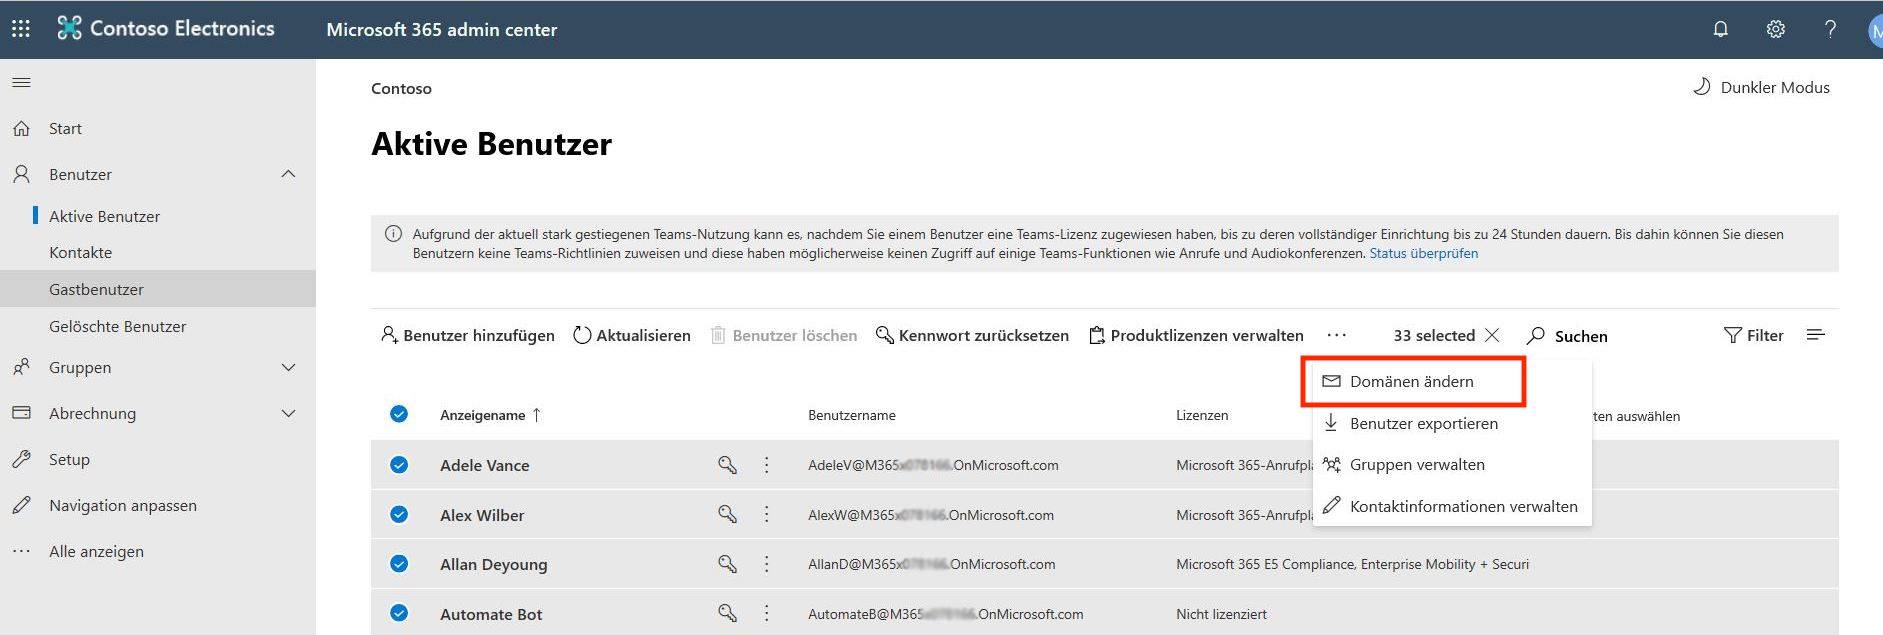
Task: Click the reset password key for Adele Vance
Action: [x=727, y=465]
